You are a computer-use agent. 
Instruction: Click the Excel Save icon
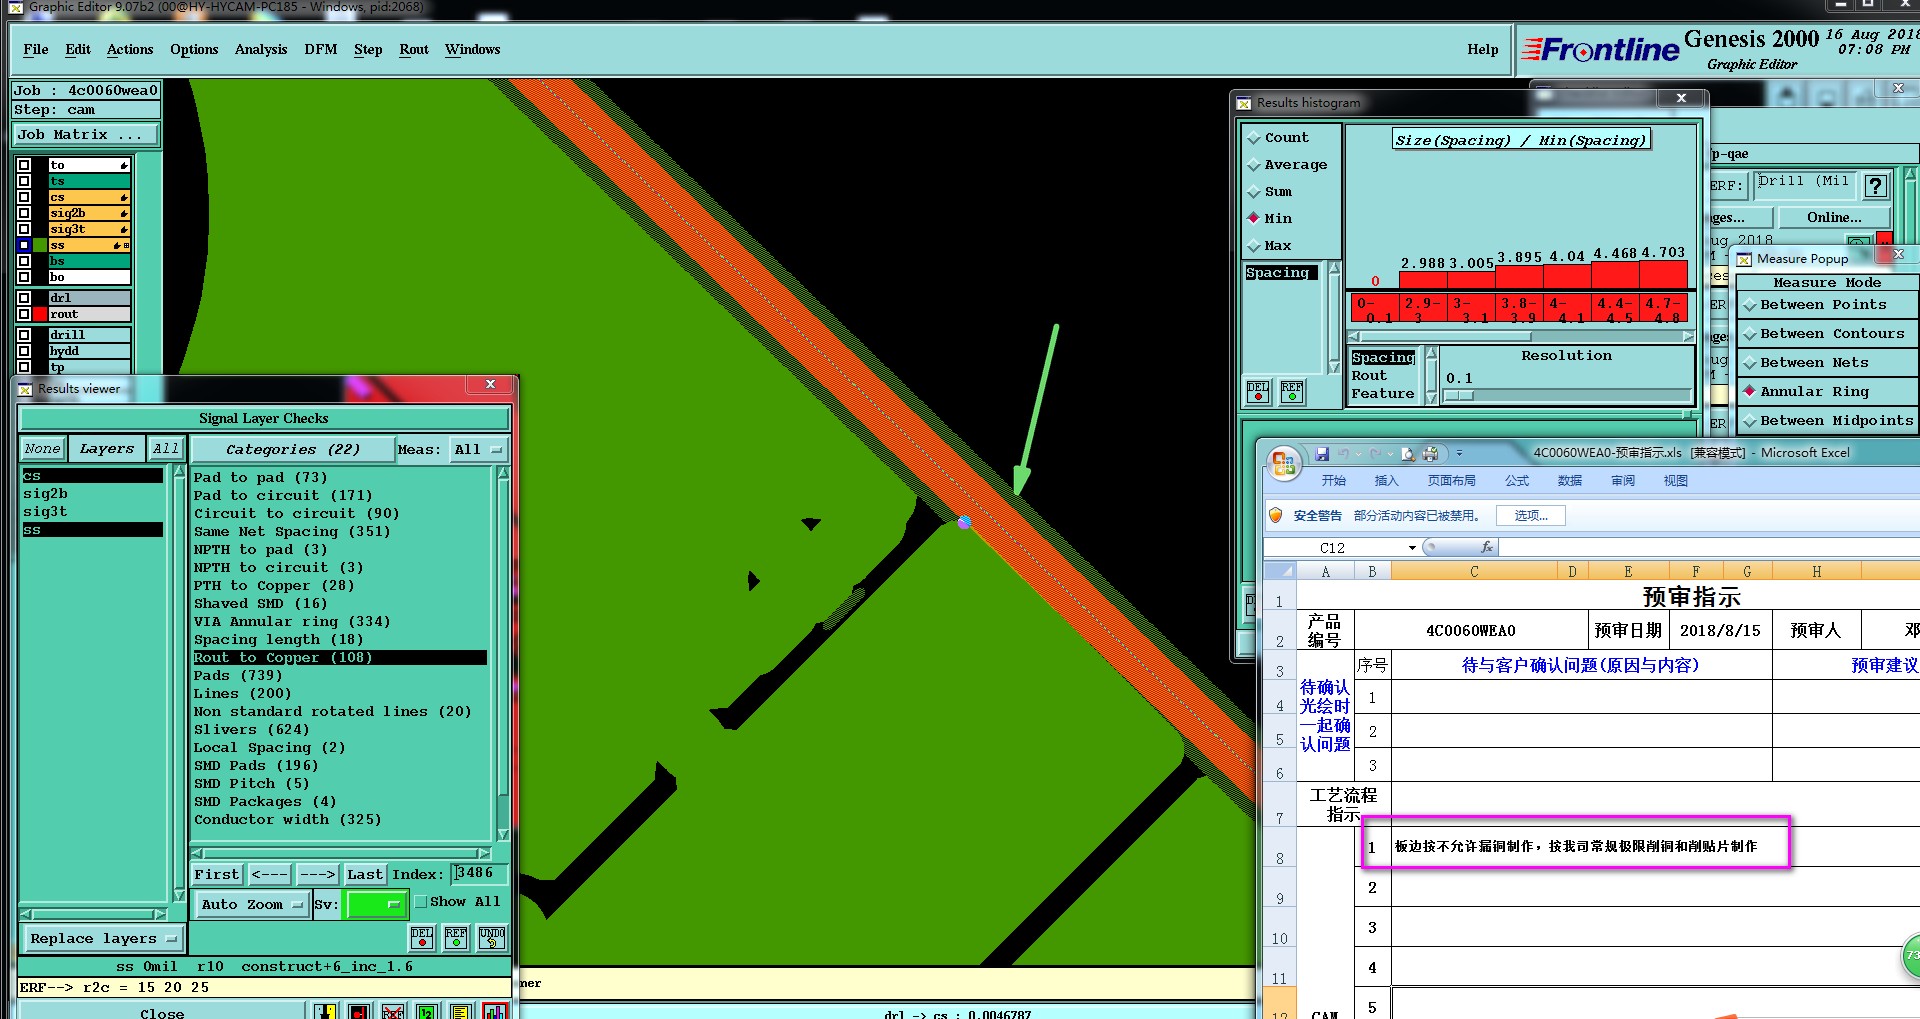pos(1322,454)
